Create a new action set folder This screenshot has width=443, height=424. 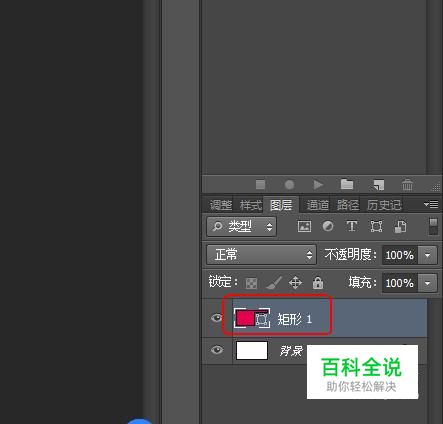coord(347,184)
